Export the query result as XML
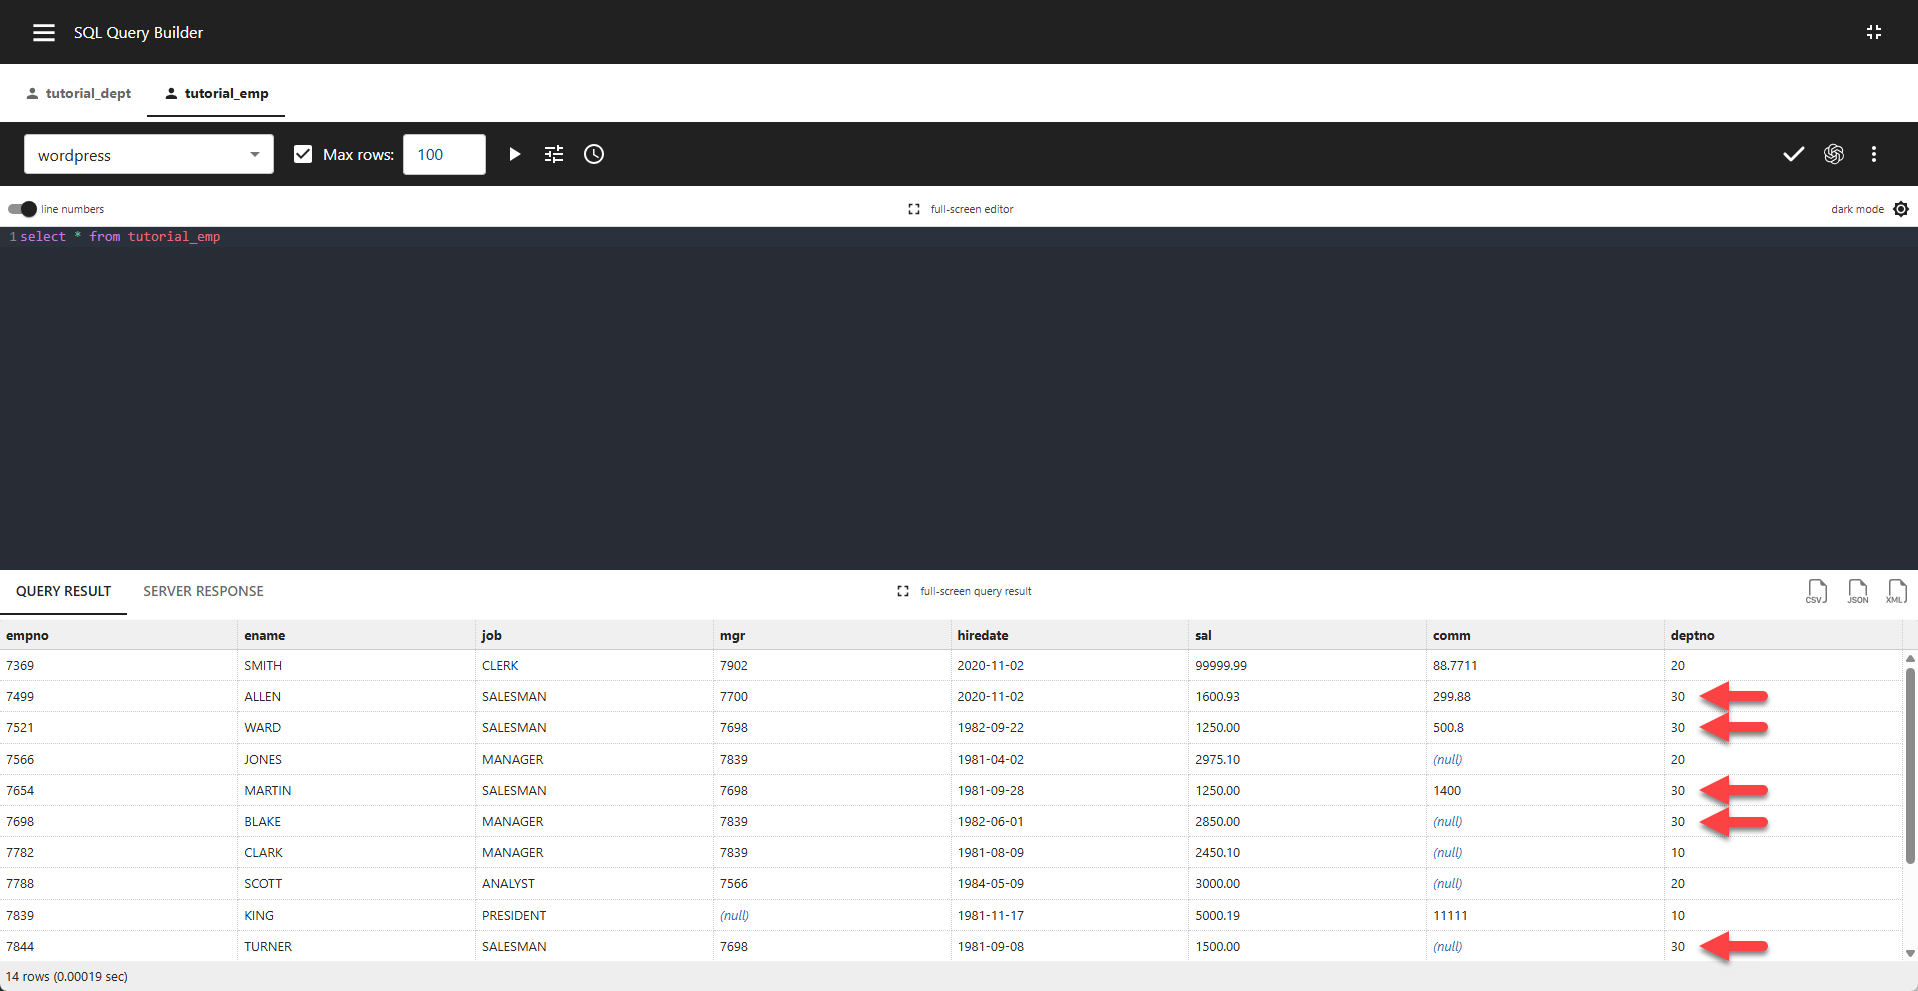 [1897, 591]
